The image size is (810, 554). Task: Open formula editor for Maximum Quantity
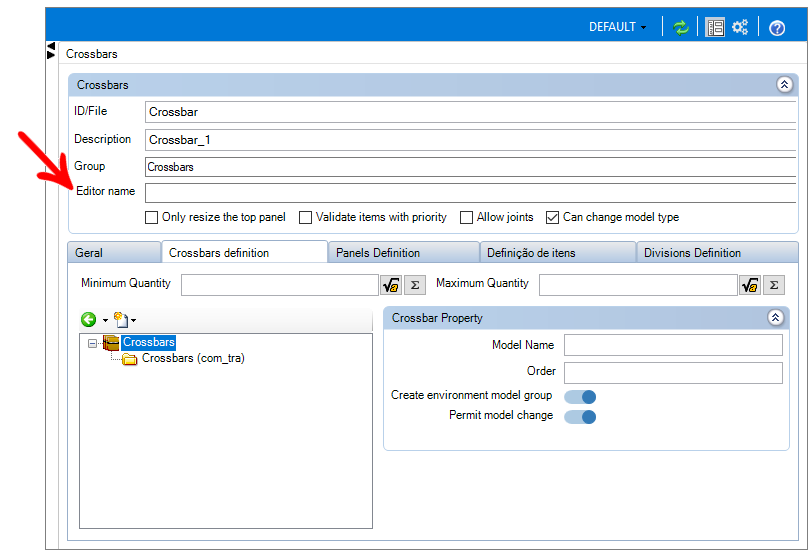pos(750,285)
